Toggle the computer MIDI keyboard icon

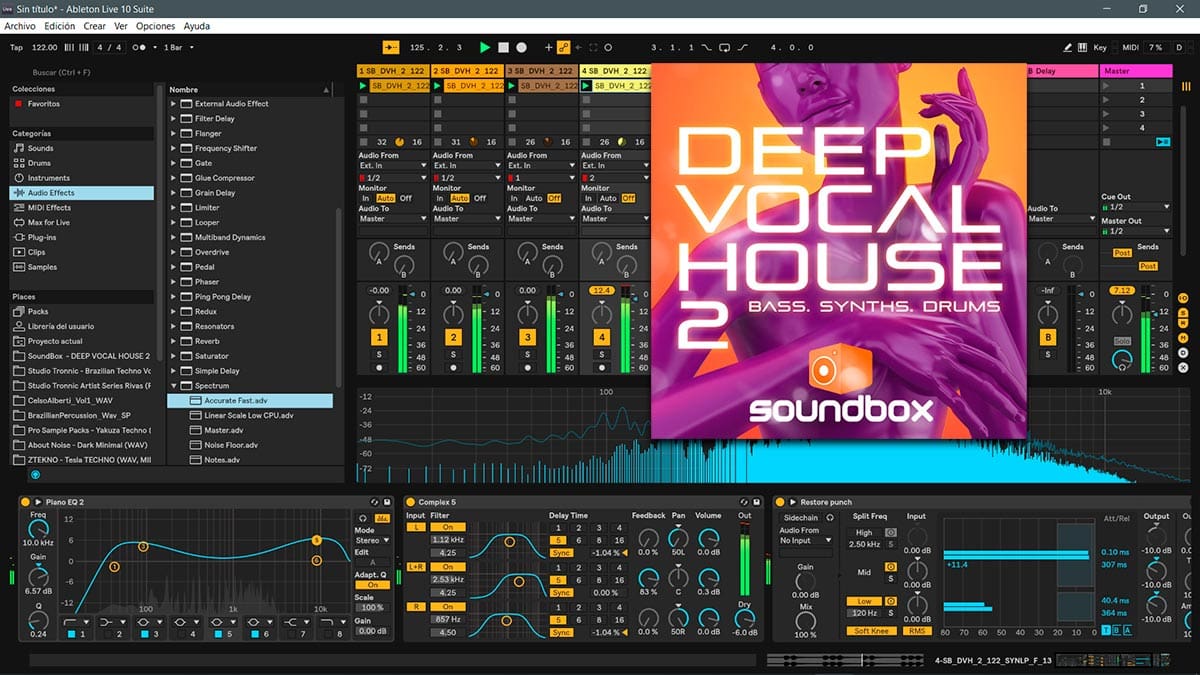(1083, 47)
